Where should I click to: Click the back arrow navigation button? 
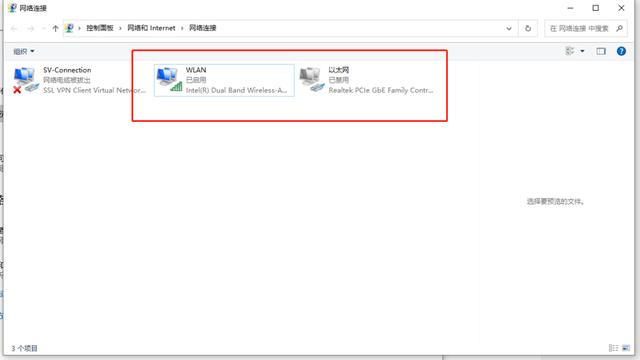(x=14, y=28)
